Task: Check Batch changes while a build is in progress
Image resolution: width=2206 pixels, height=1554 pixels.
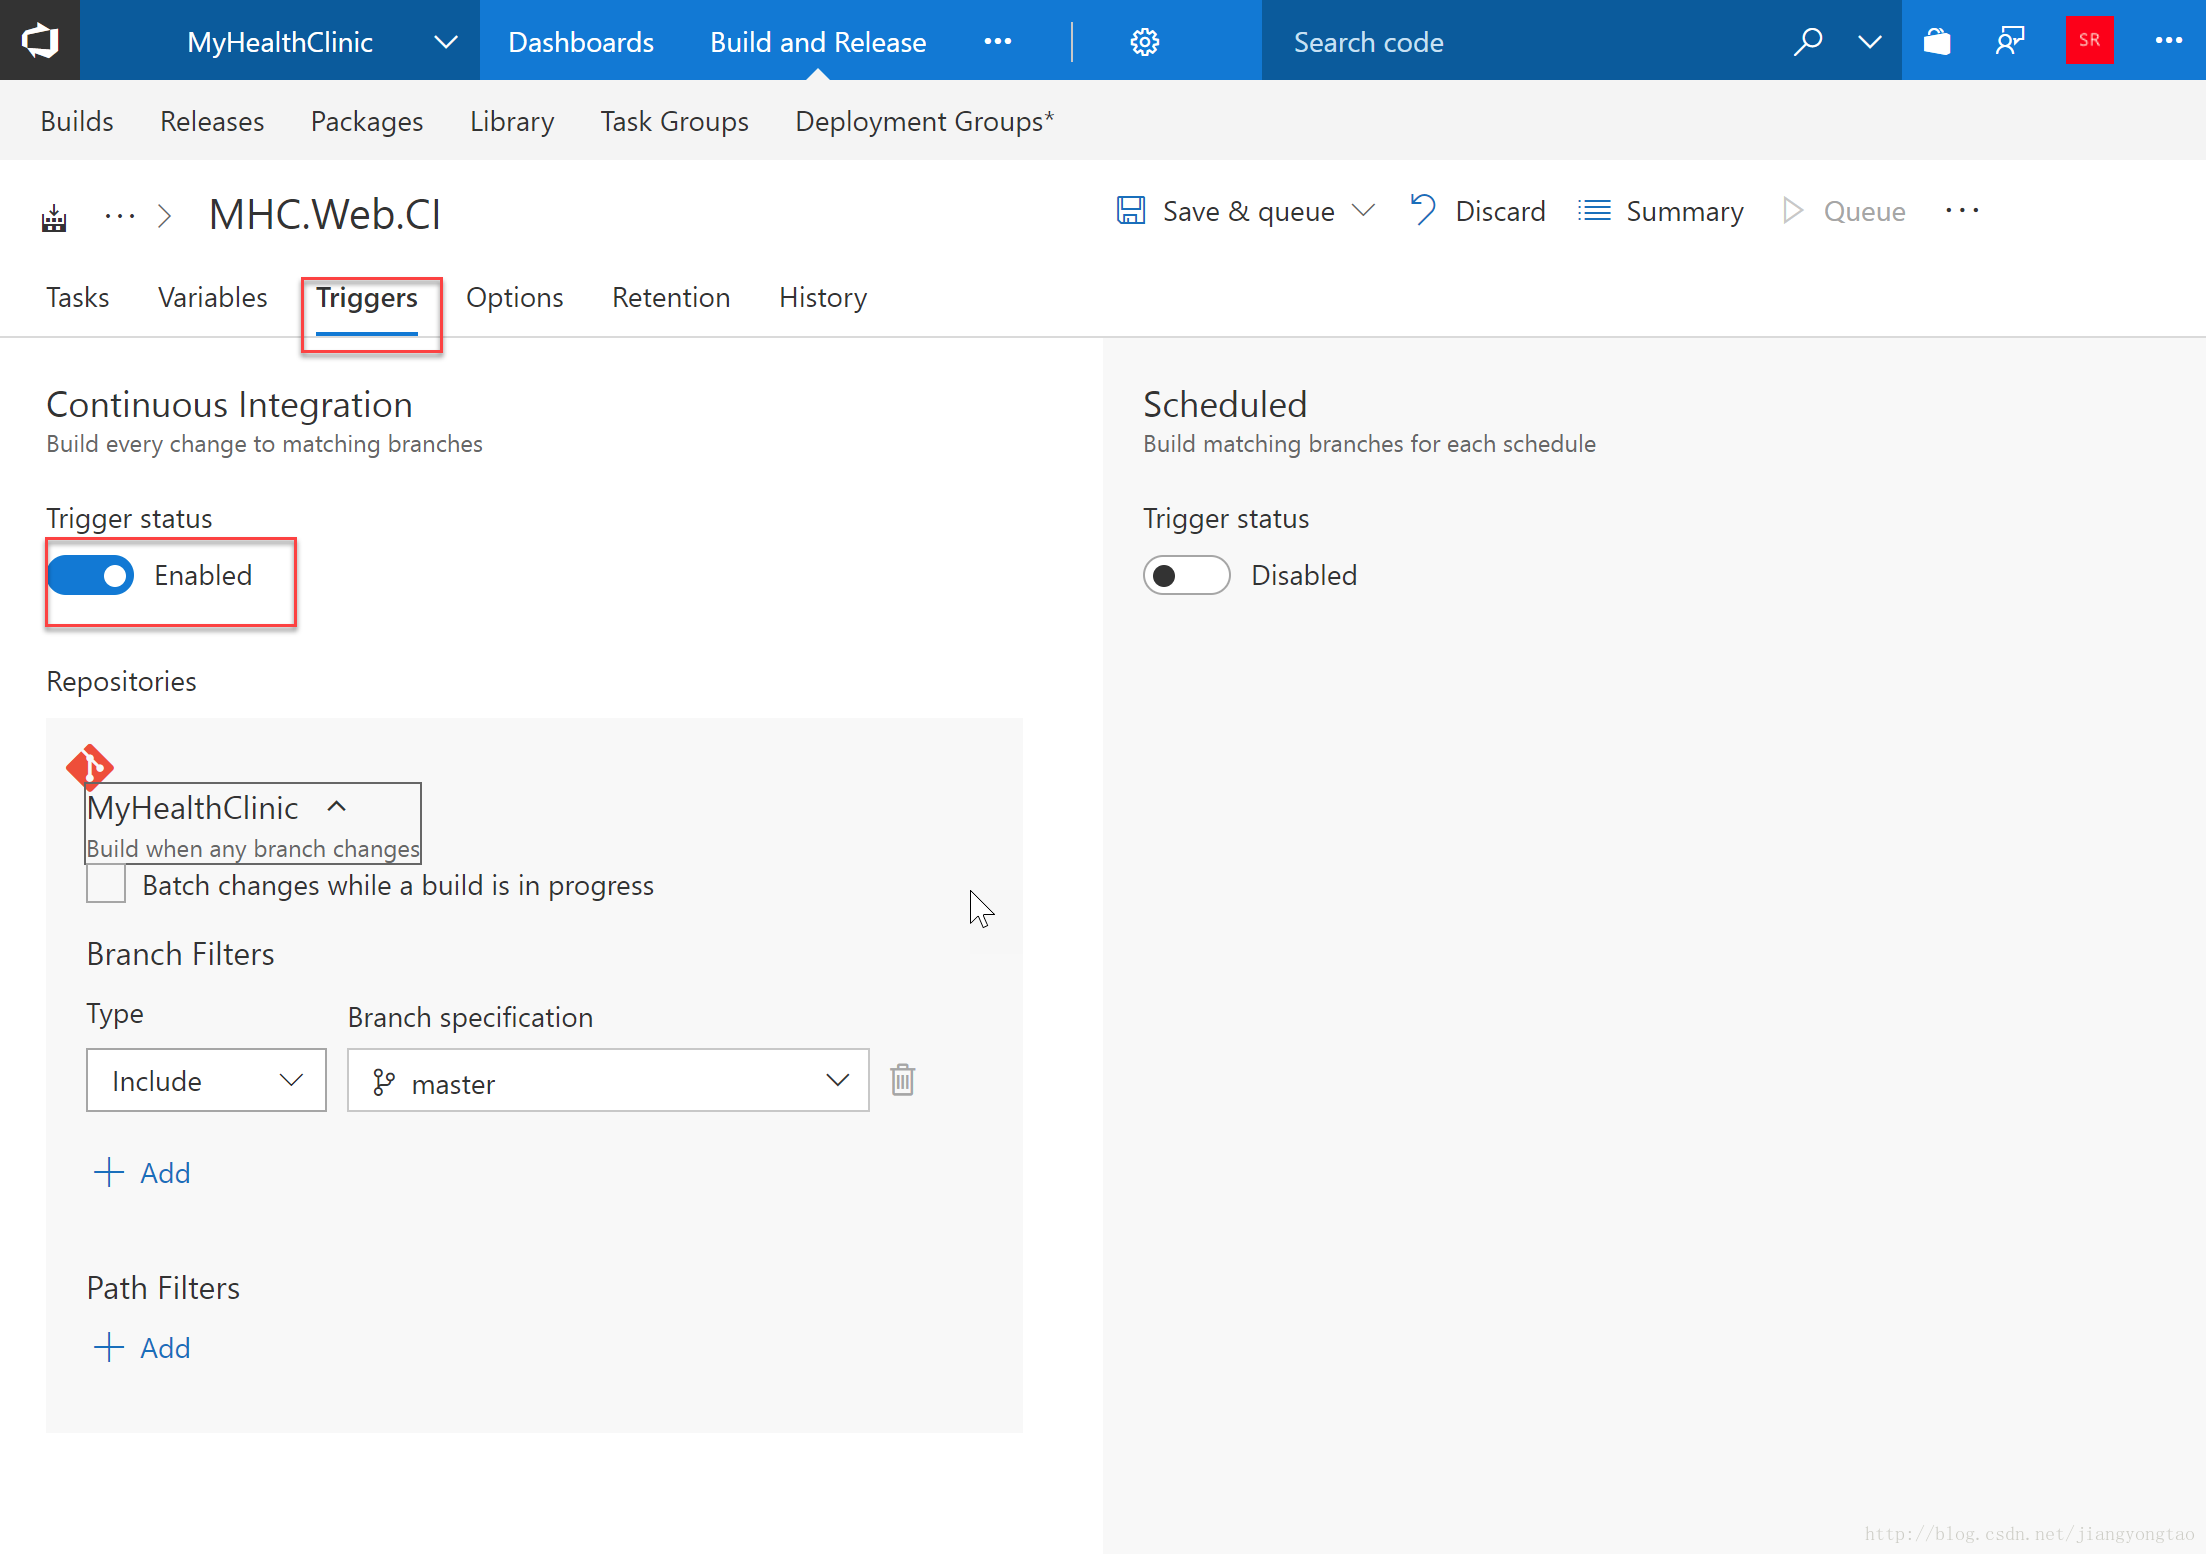Action: [106, 885]
